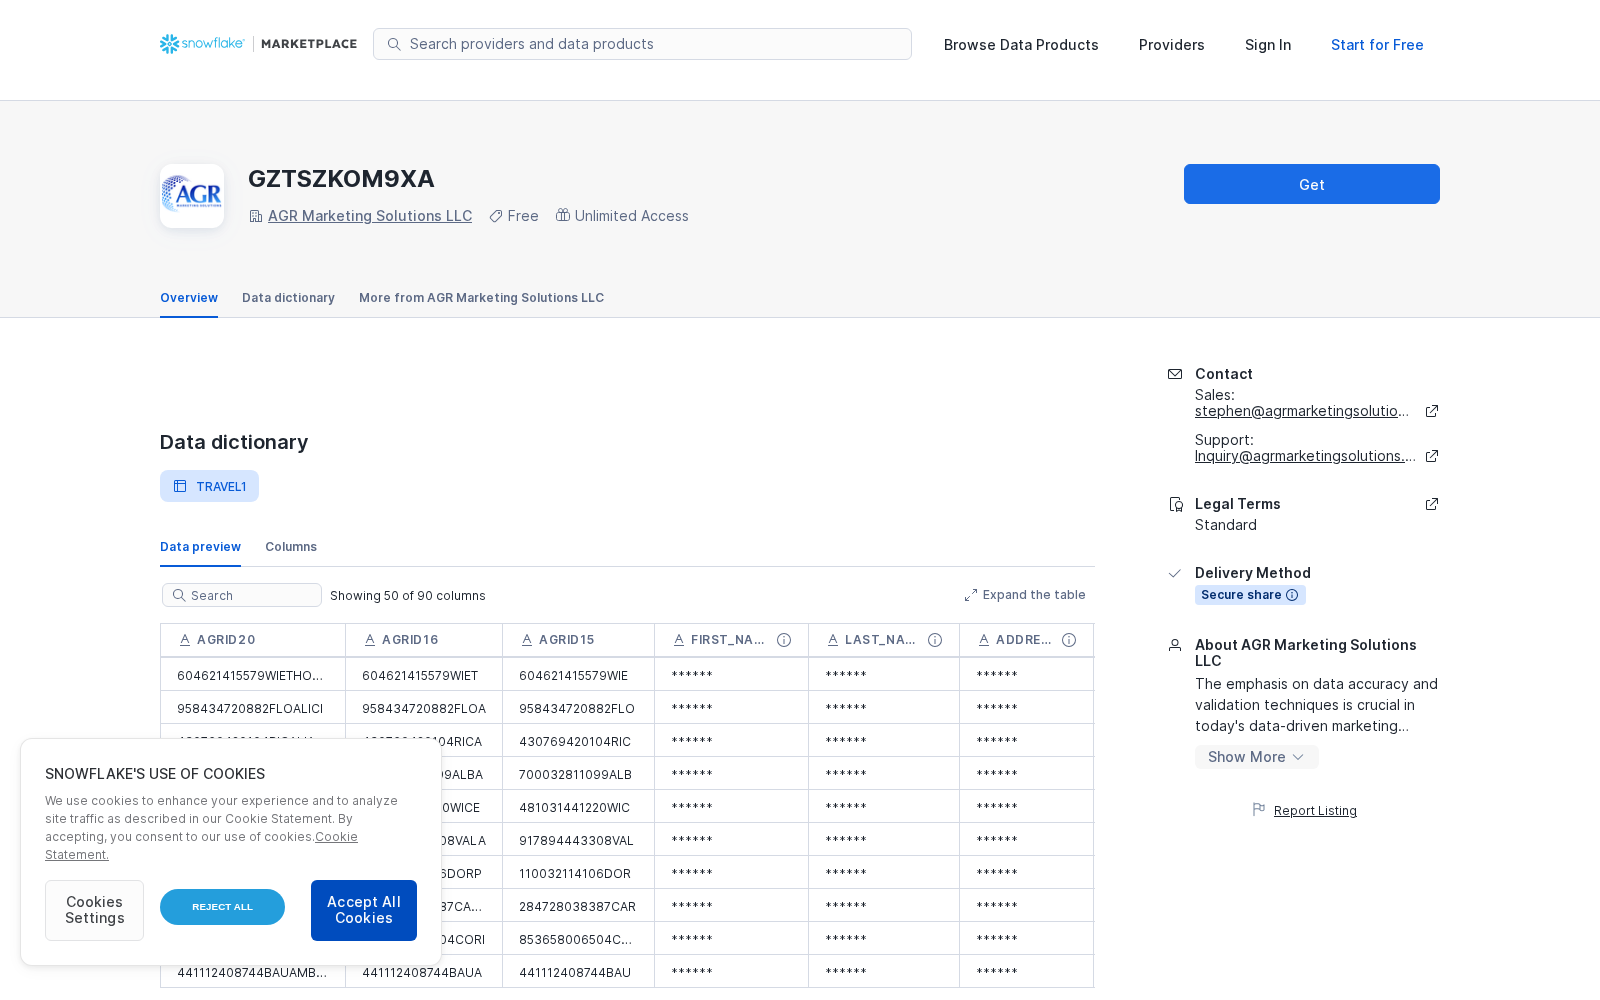Click the Expand the table button
The image size is (1600, 1000).
[x=1025, y=595]
